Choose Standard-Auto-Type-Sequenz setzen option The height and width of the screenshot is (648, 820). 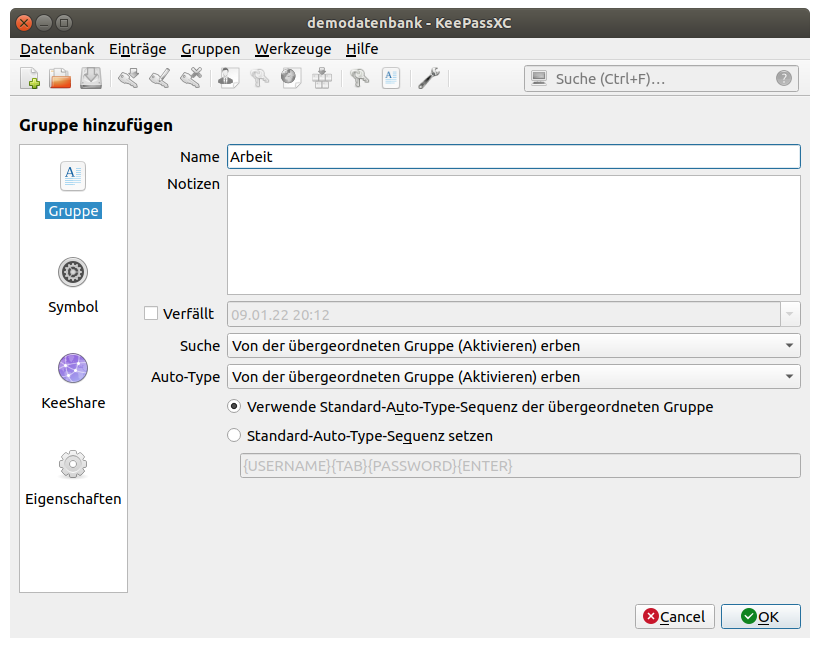coord(234,436)
